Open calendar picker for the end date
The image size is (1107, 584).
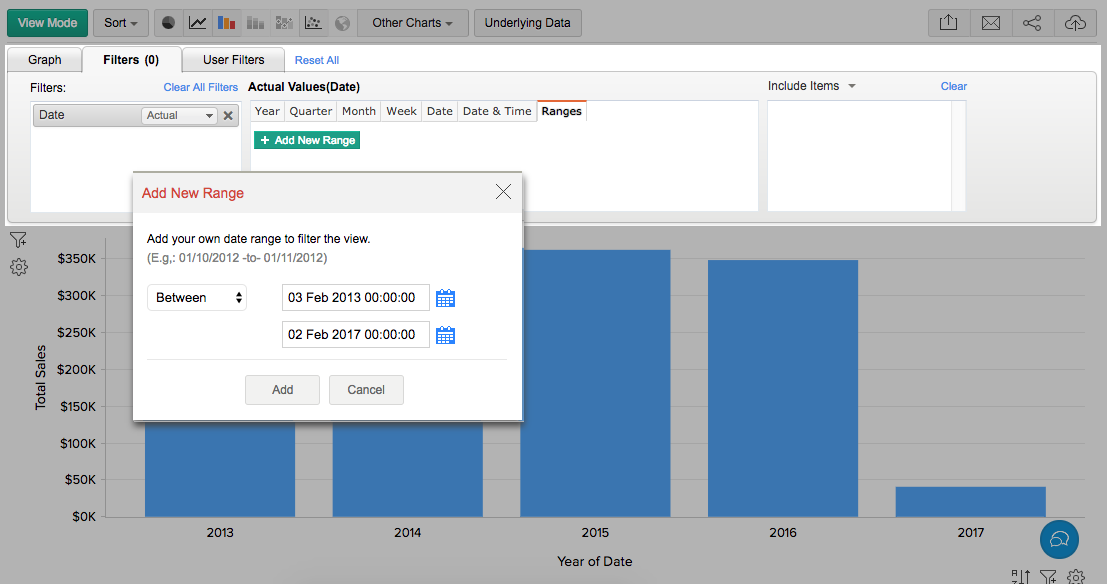[x=446, y=335]
